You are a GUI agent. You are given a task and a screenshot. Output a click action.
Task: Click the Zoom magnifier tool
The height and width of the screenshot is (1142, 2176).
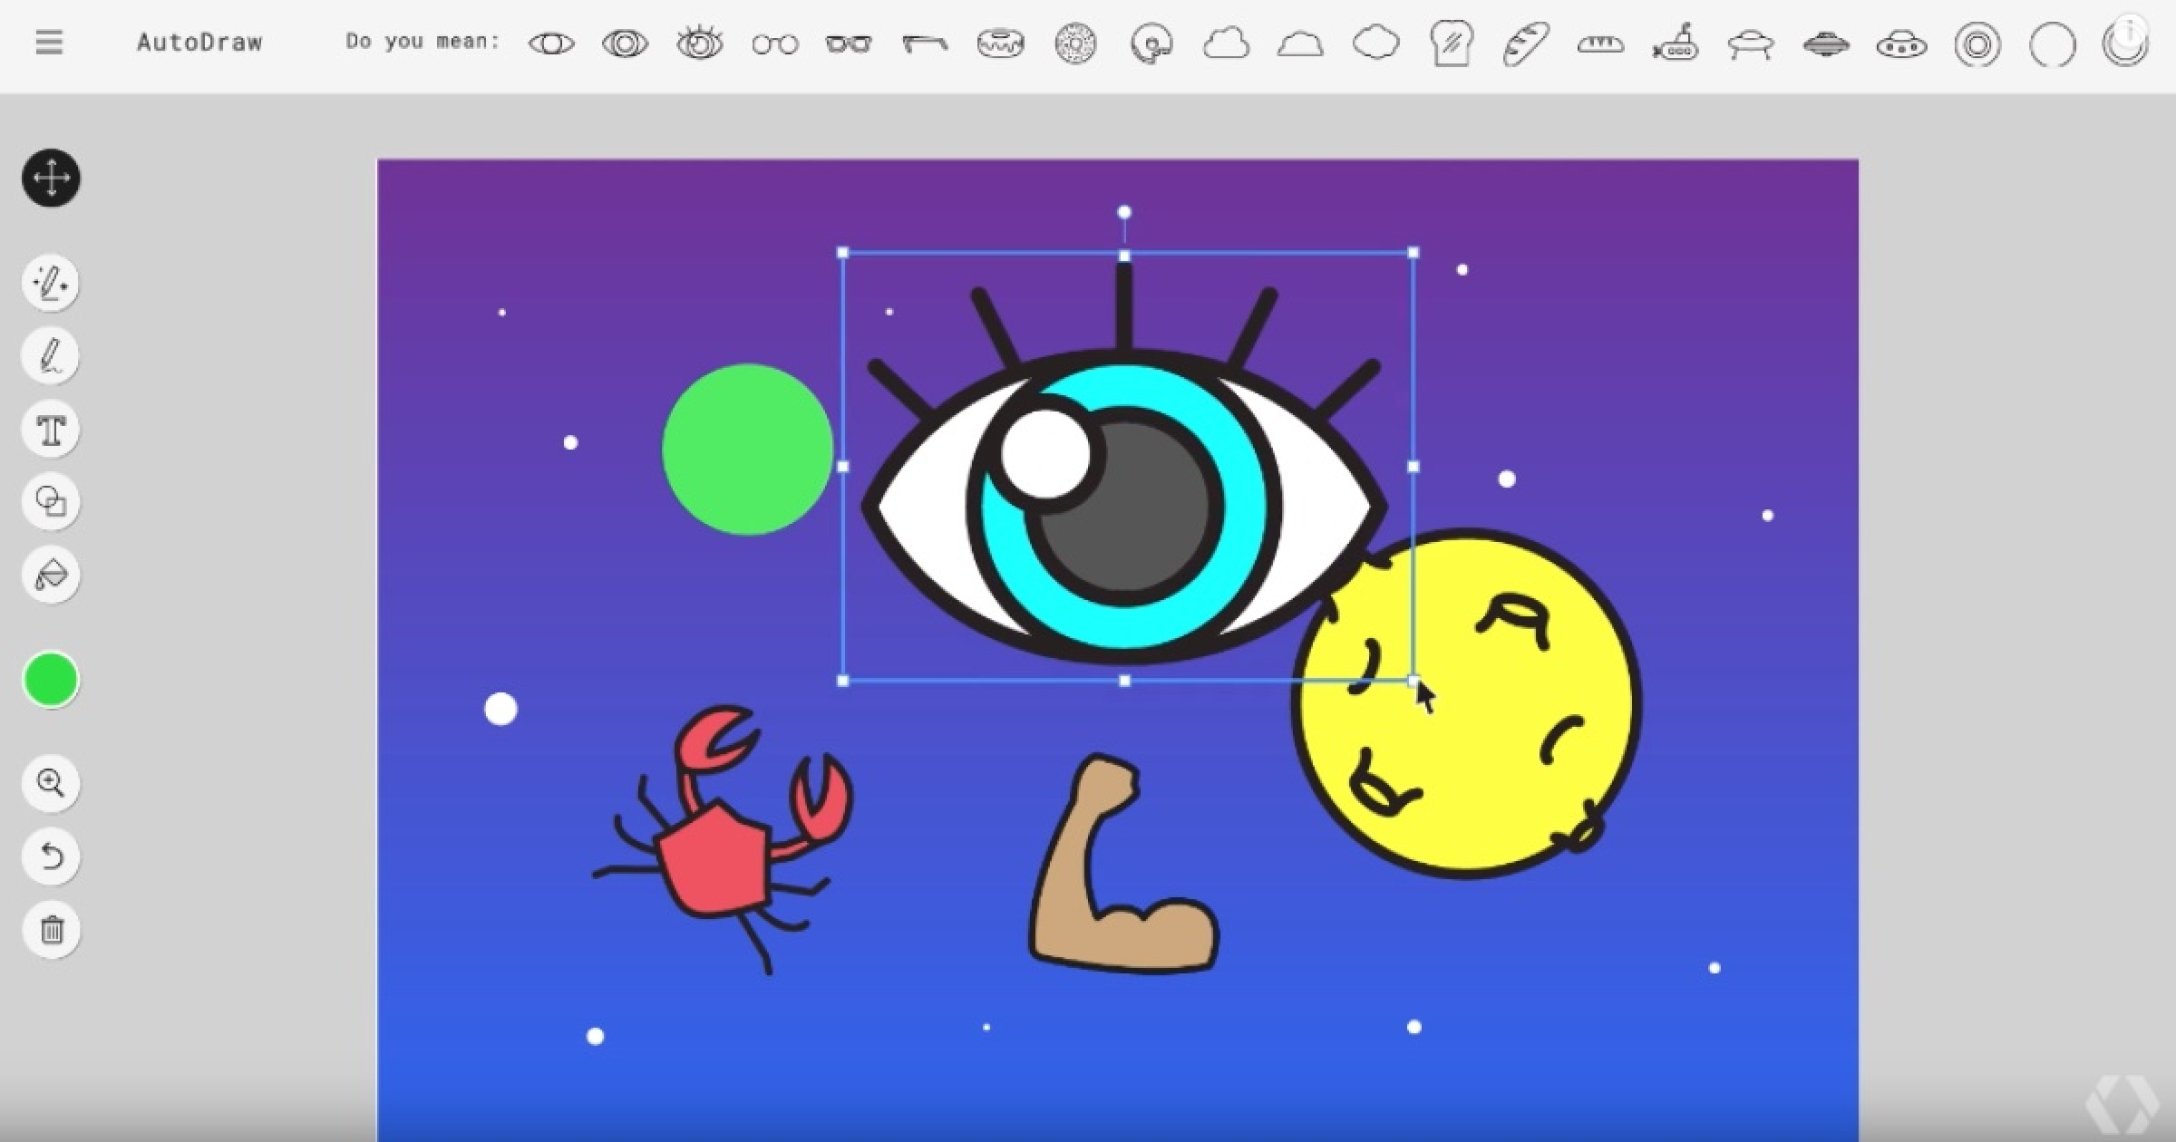point(51,782)
